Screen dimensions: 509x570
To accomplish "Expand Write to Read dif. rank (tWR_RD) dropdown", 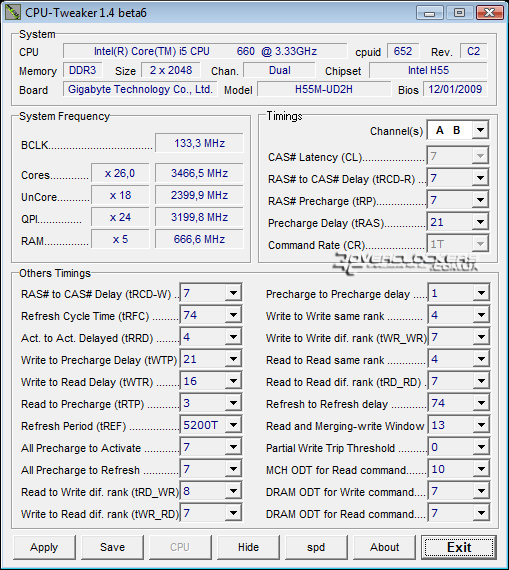I will click(233, 513).
